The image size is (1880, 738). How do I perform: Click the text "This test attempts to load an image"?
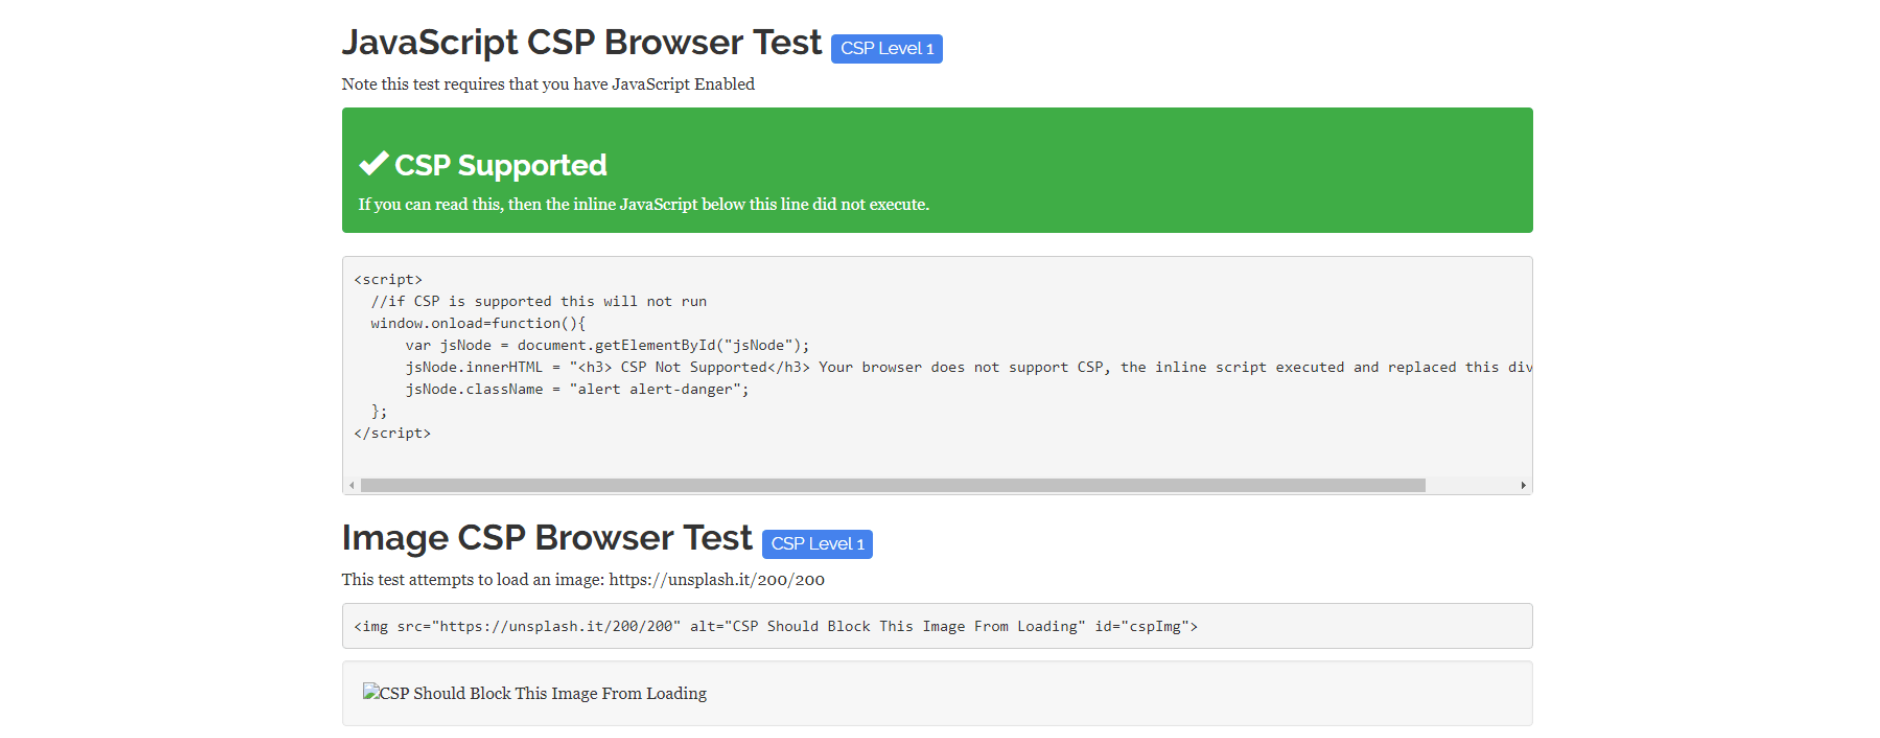pos(583,580)
